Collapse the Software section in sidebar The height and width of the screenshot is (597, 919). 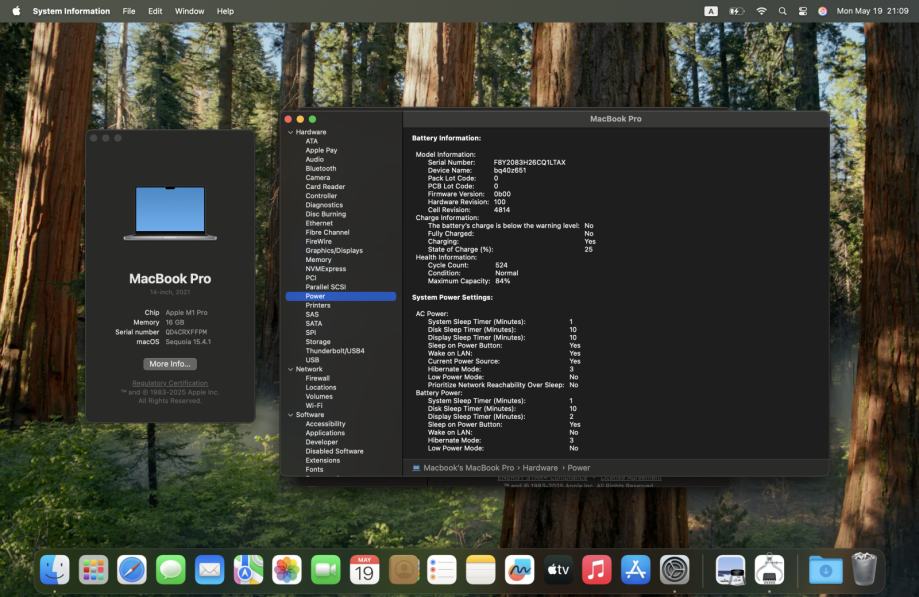click(291, 415)
